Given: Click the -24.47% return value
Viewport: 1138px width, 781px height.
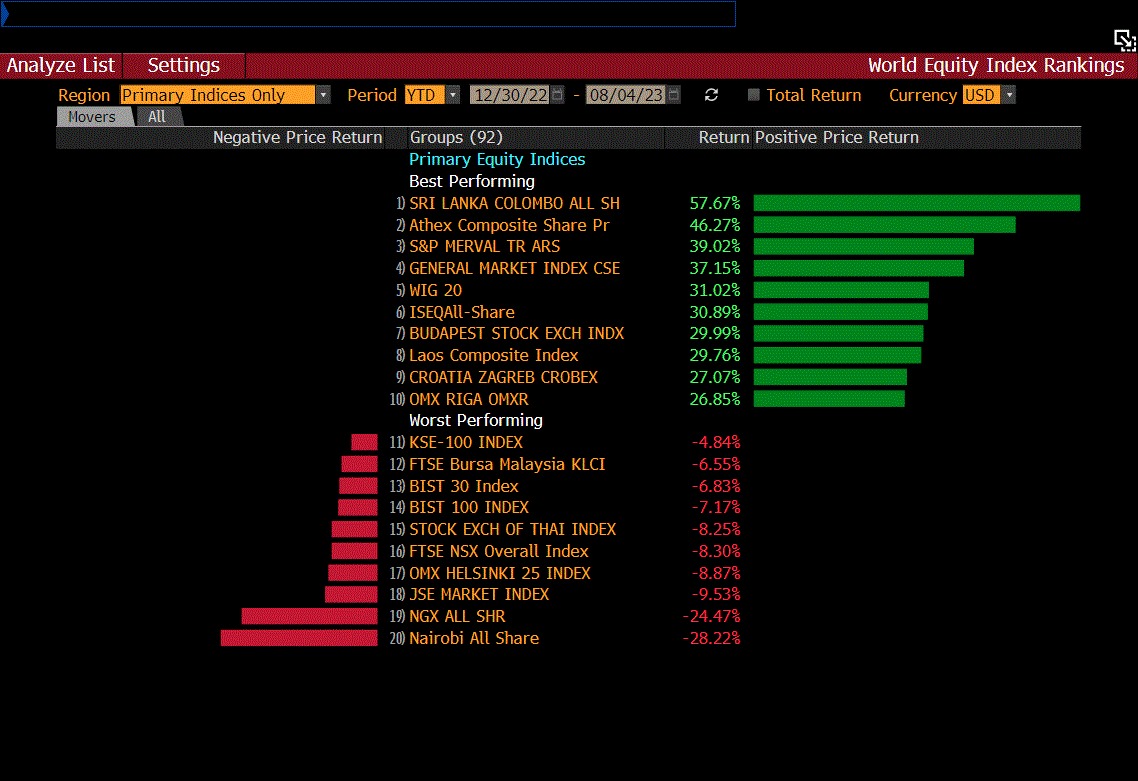Looking at the screenshot, I should coord(711,616).
